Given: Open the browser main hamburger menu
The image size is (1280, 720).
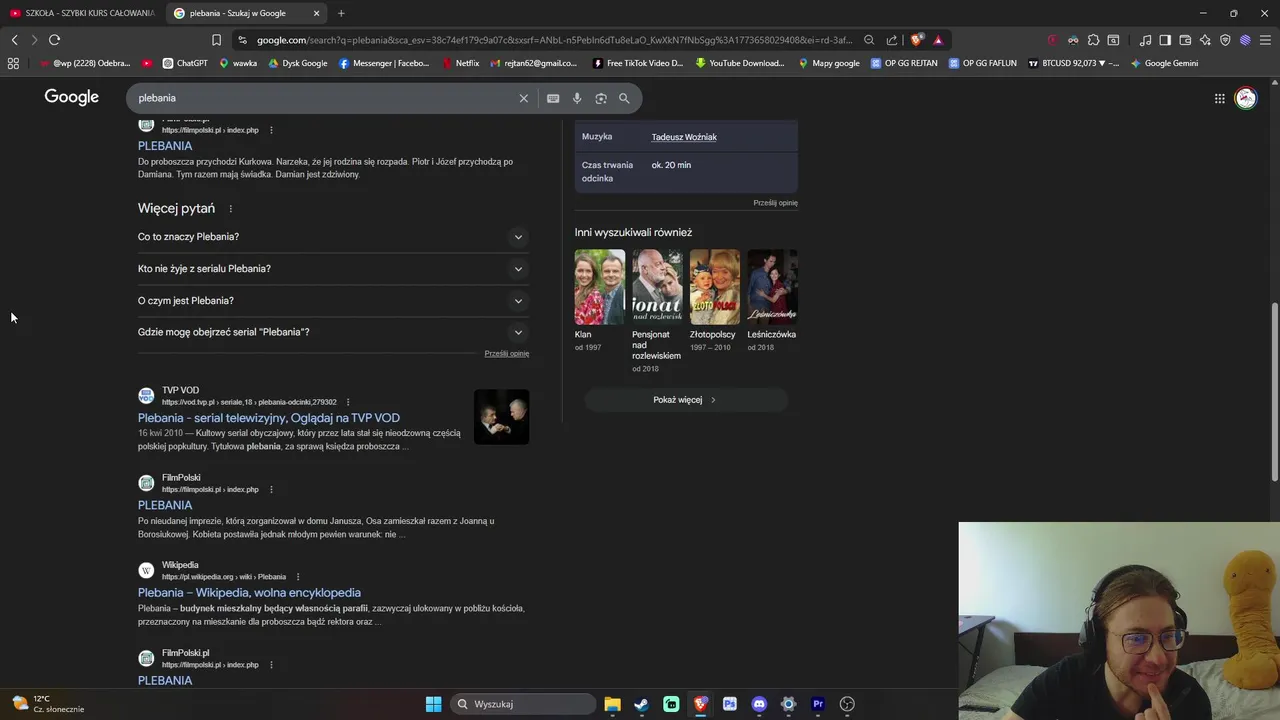Looking at the screenshot, I should pos(1265,40).
